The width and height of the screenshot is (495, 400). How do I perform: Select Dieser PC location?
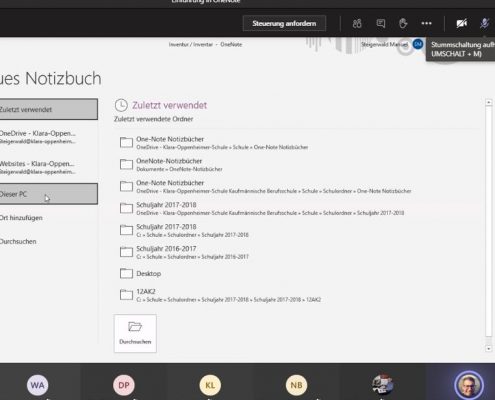[x=49, y=194]
